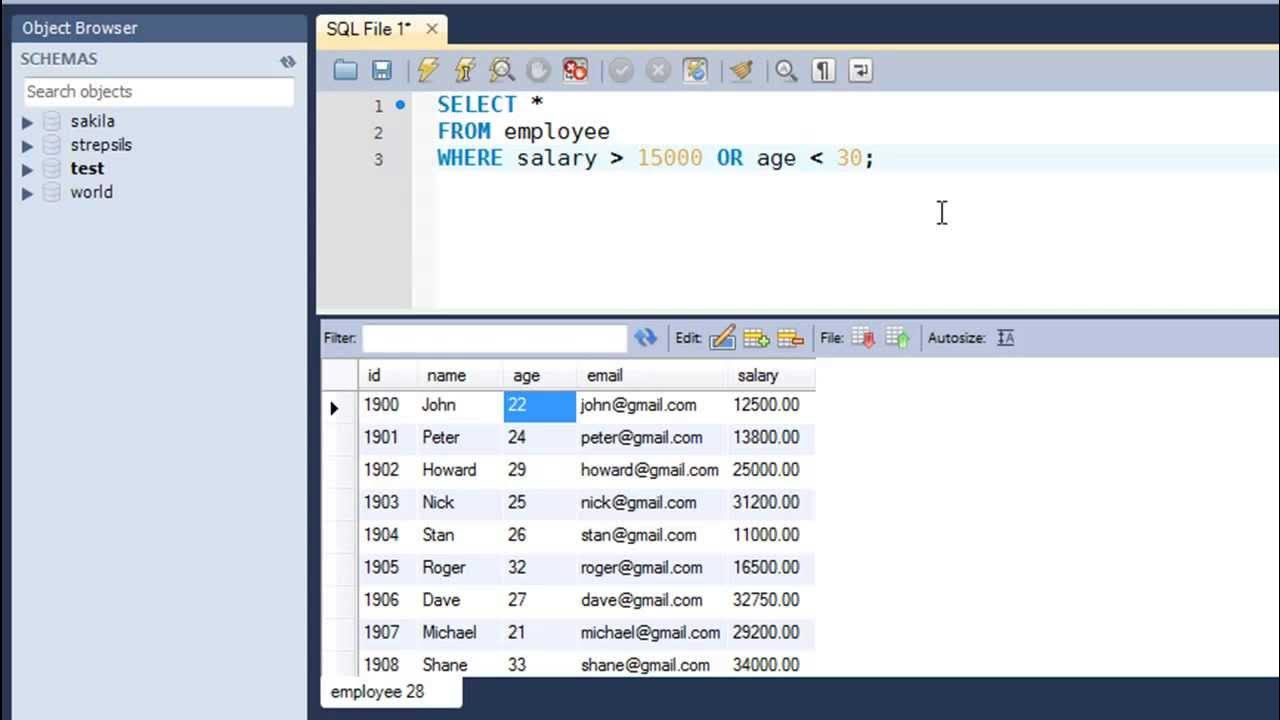Image resolution: width=1280 pixels, height=720 pixels.
Task: Click the name cell Nick
Action: point(459,502)
